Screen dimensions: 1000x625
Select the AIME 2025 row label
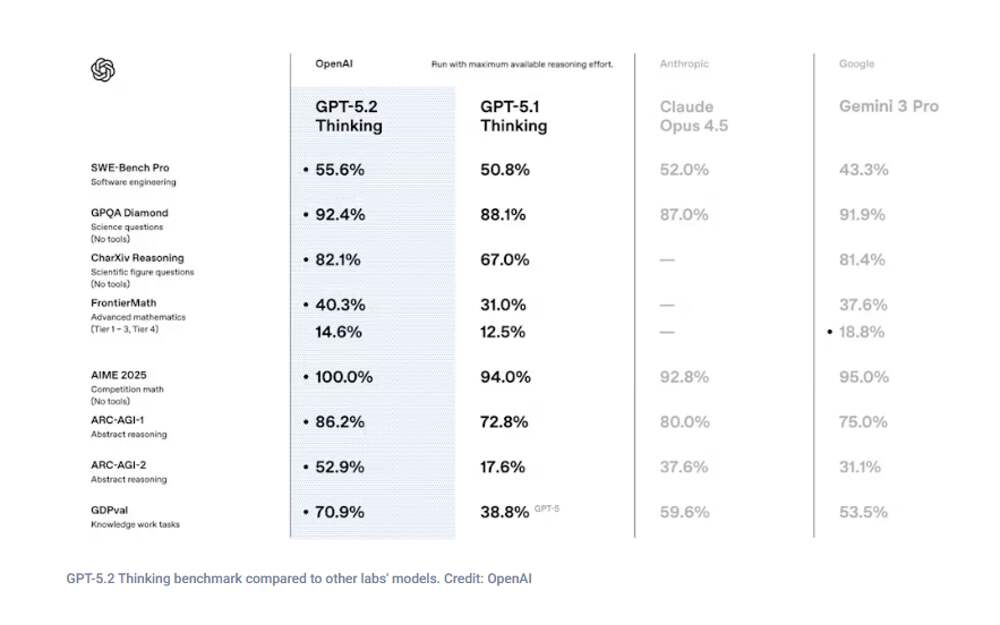point(119,375)
